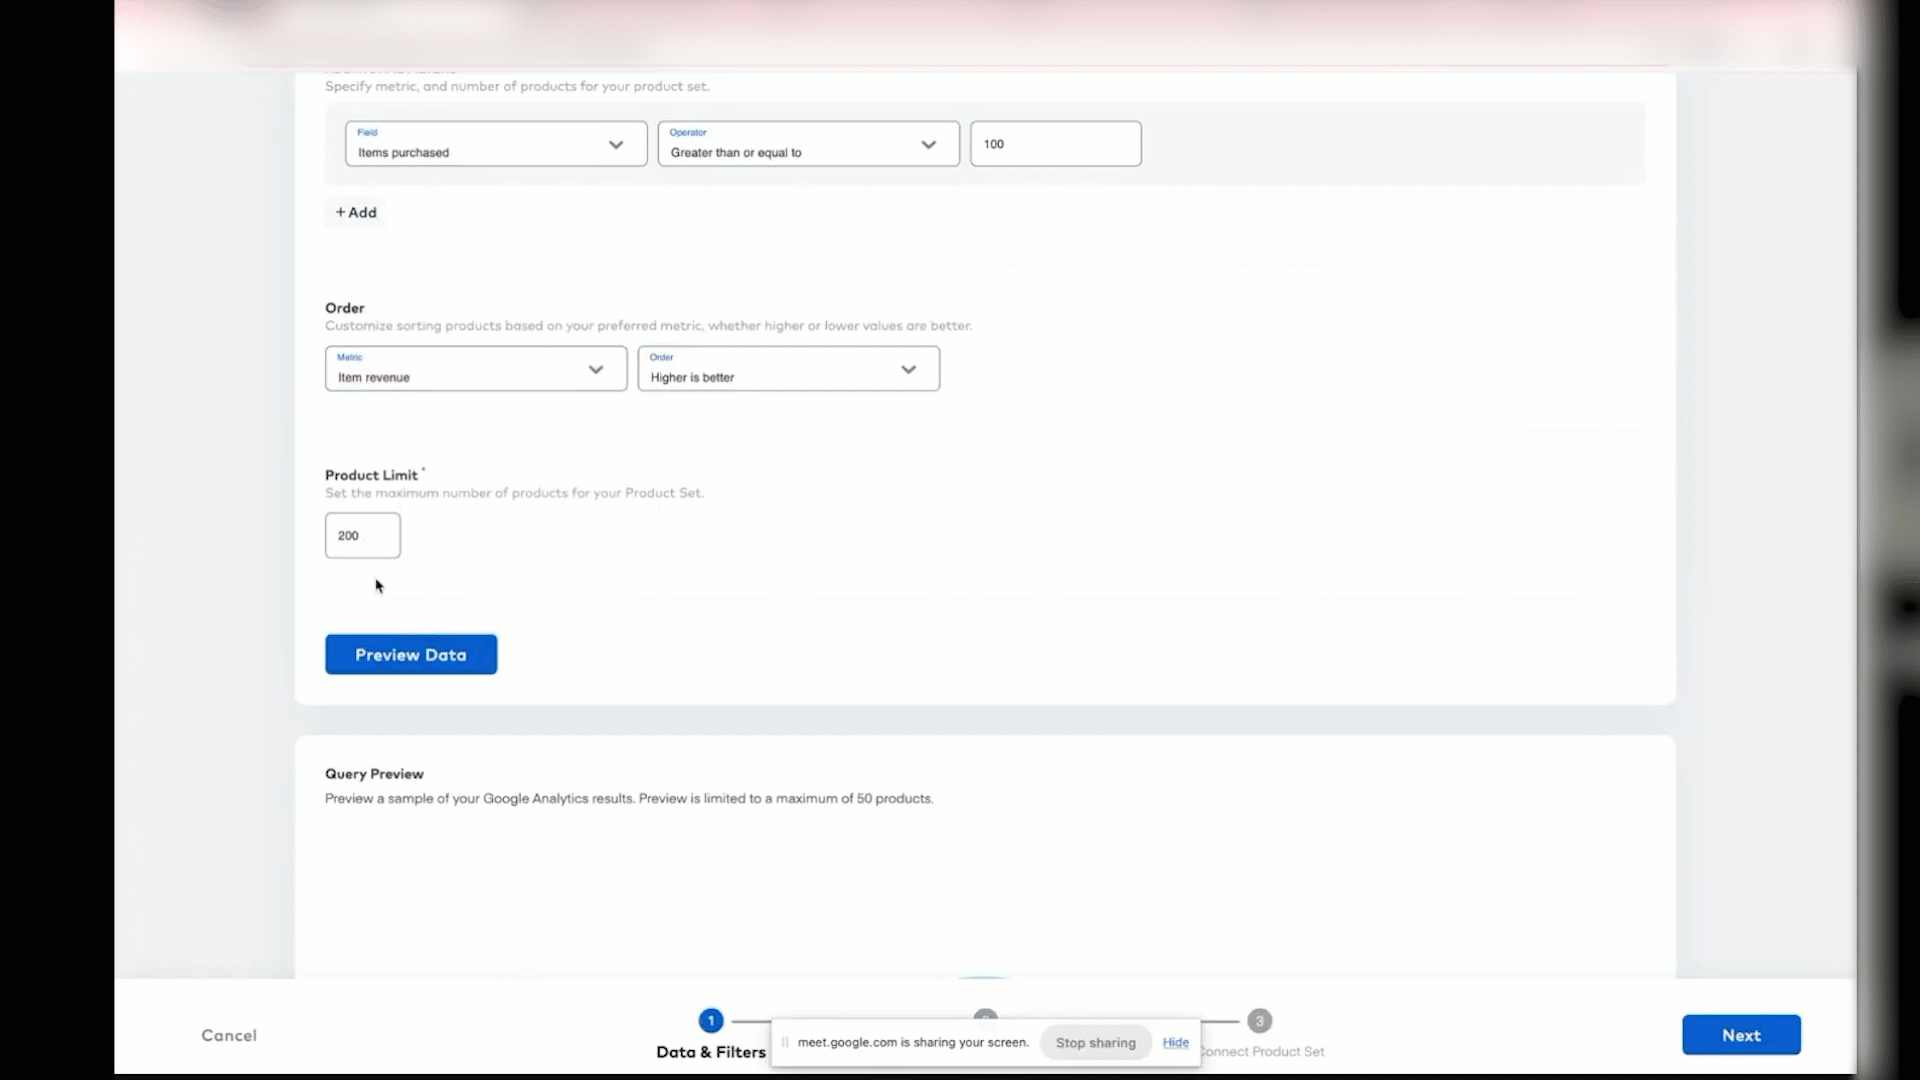Click the Add button to add a filter

pyautogui.click(x=356, y=212)
